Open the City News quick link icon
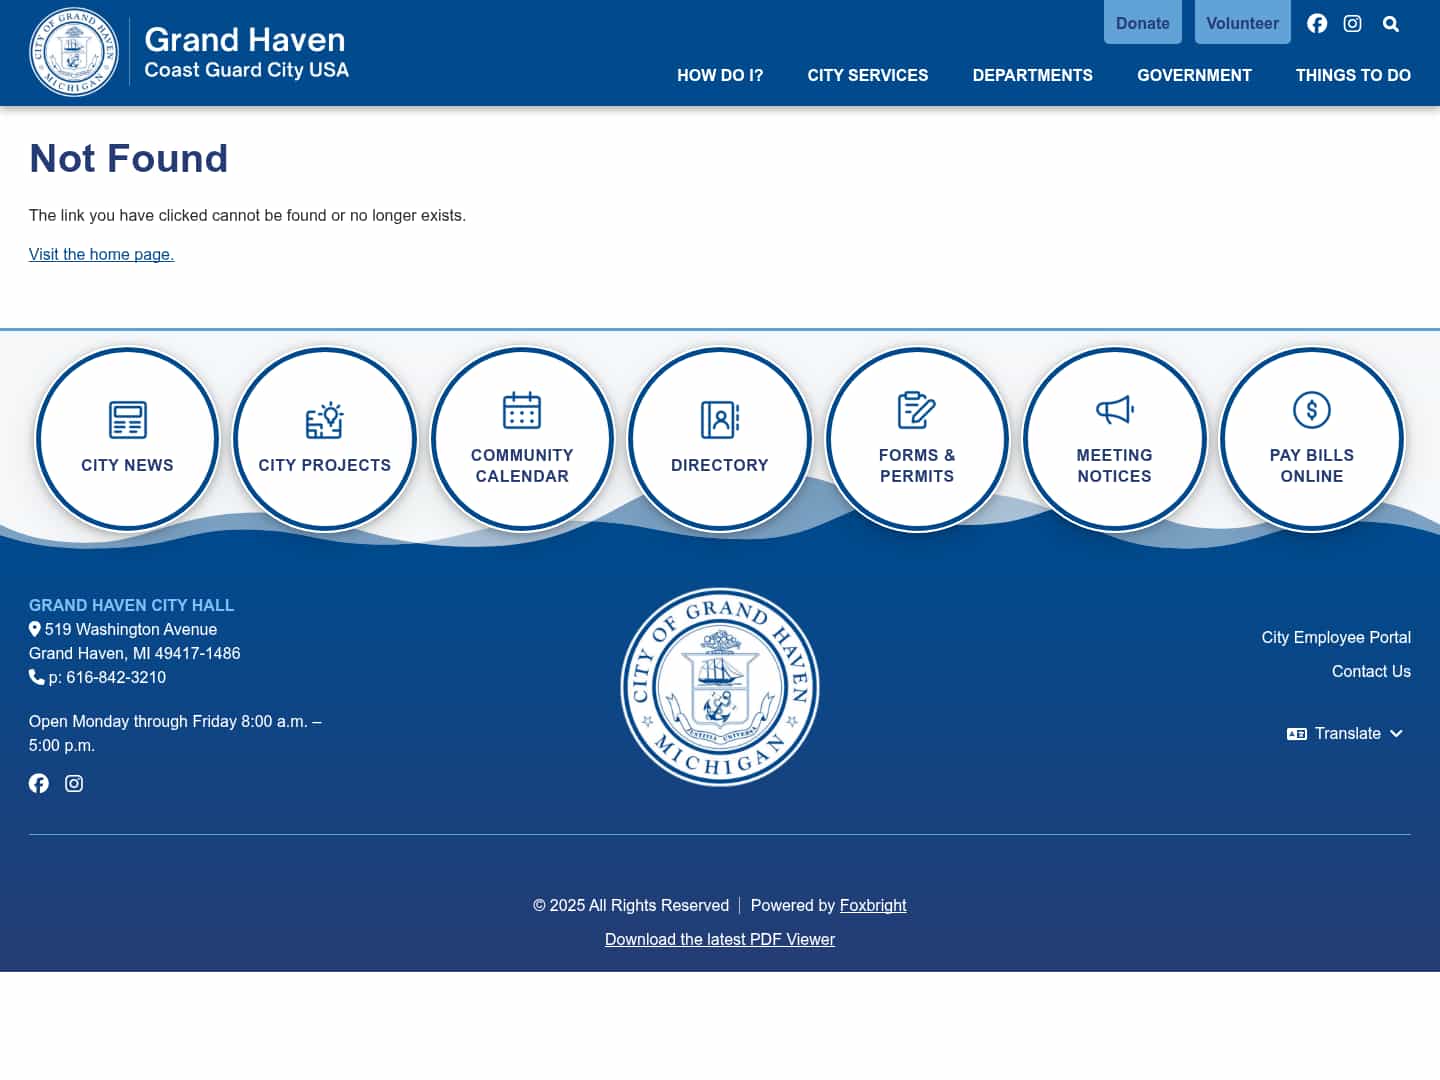 click(126, 419)
